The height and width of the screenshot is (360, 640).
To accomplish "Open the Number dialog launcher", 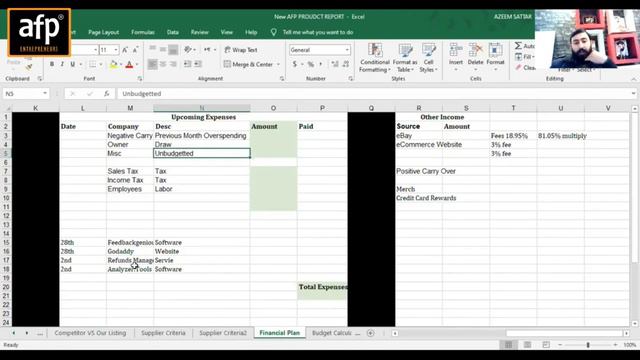I will [351, 79].
